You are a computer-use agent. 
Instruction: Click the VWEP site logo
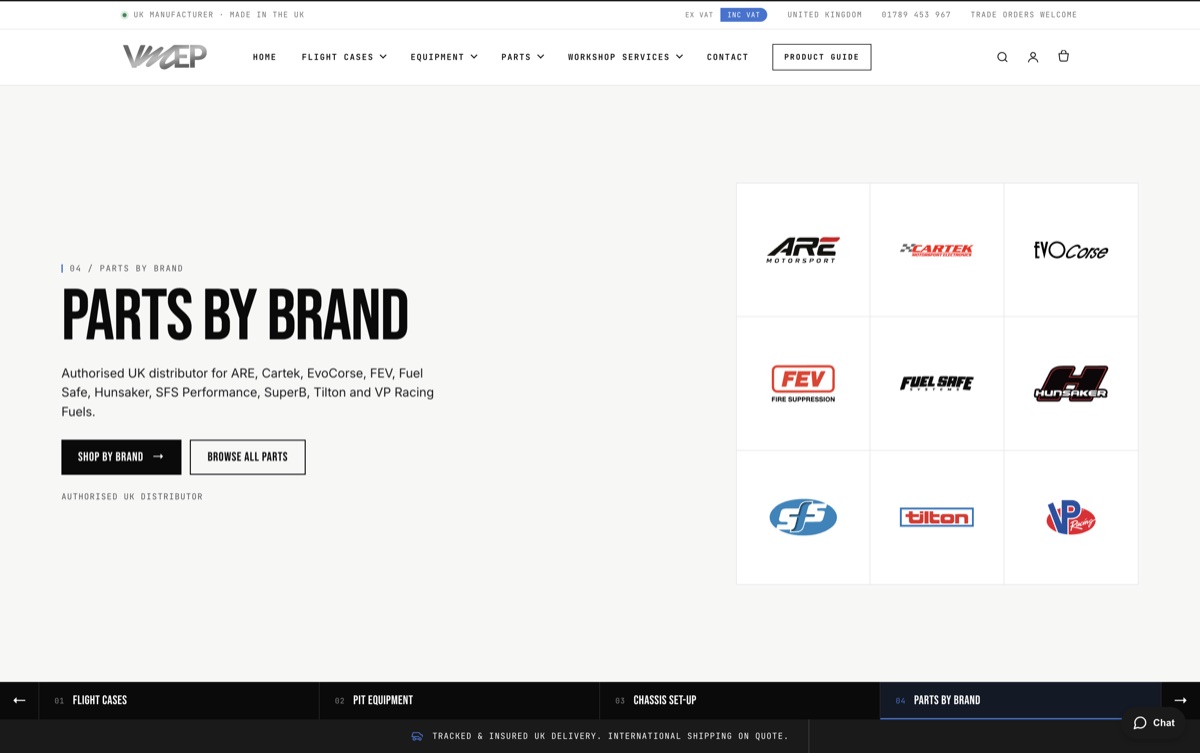(x=165, y=57)
